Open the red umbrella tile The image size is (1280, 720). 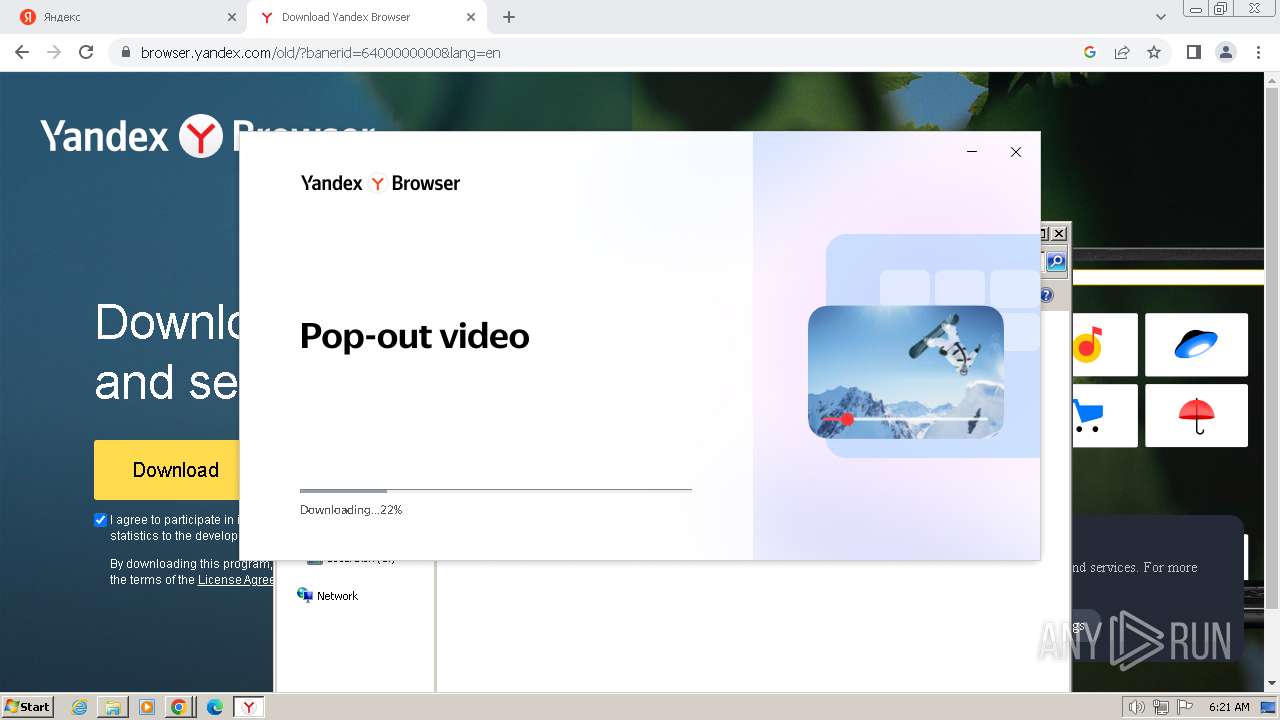point(1196,415)
